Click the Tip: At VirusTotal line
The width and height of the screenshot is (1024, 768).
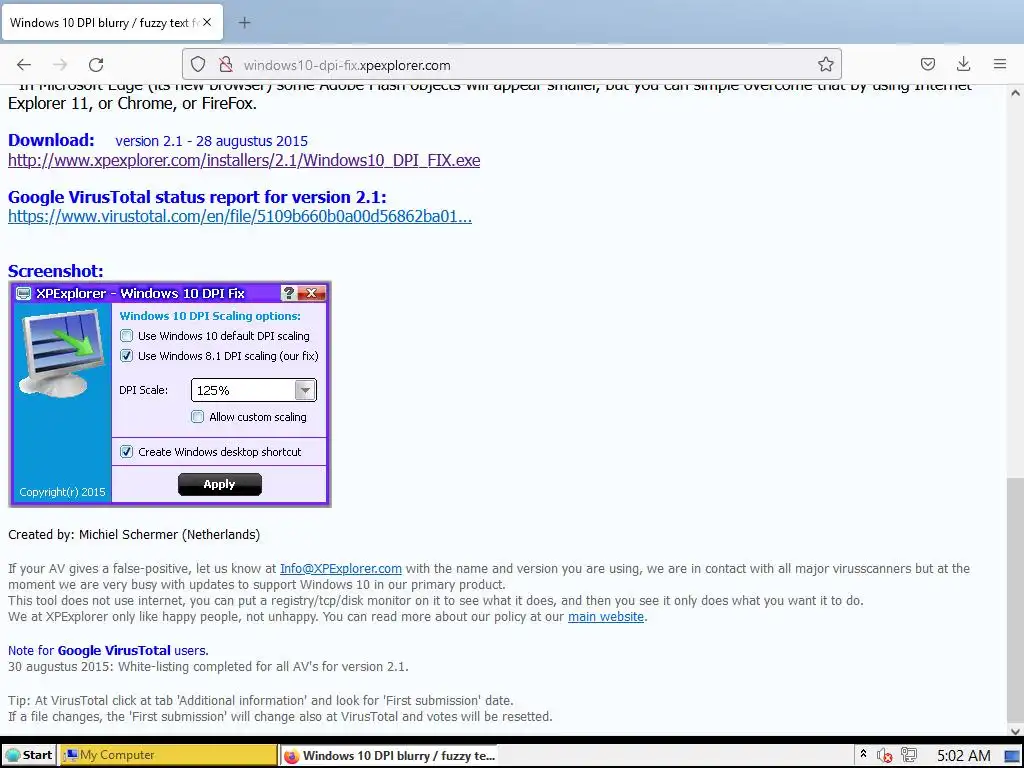261,701
